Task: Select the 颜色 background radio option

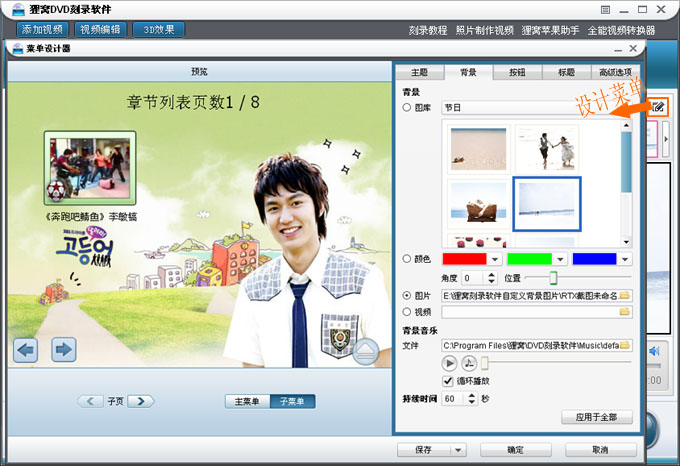Action: [x=407, y=259]
